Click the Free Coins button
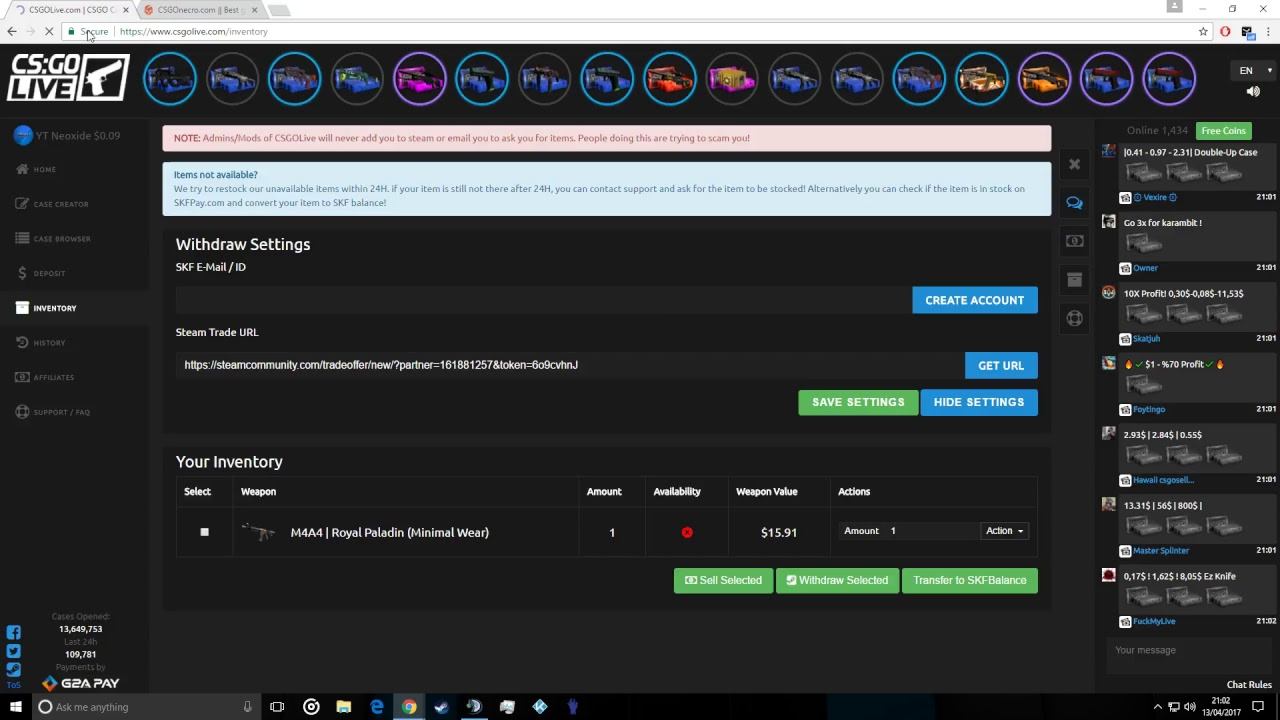The image size is (1280, 720). tap(1224, 131)
